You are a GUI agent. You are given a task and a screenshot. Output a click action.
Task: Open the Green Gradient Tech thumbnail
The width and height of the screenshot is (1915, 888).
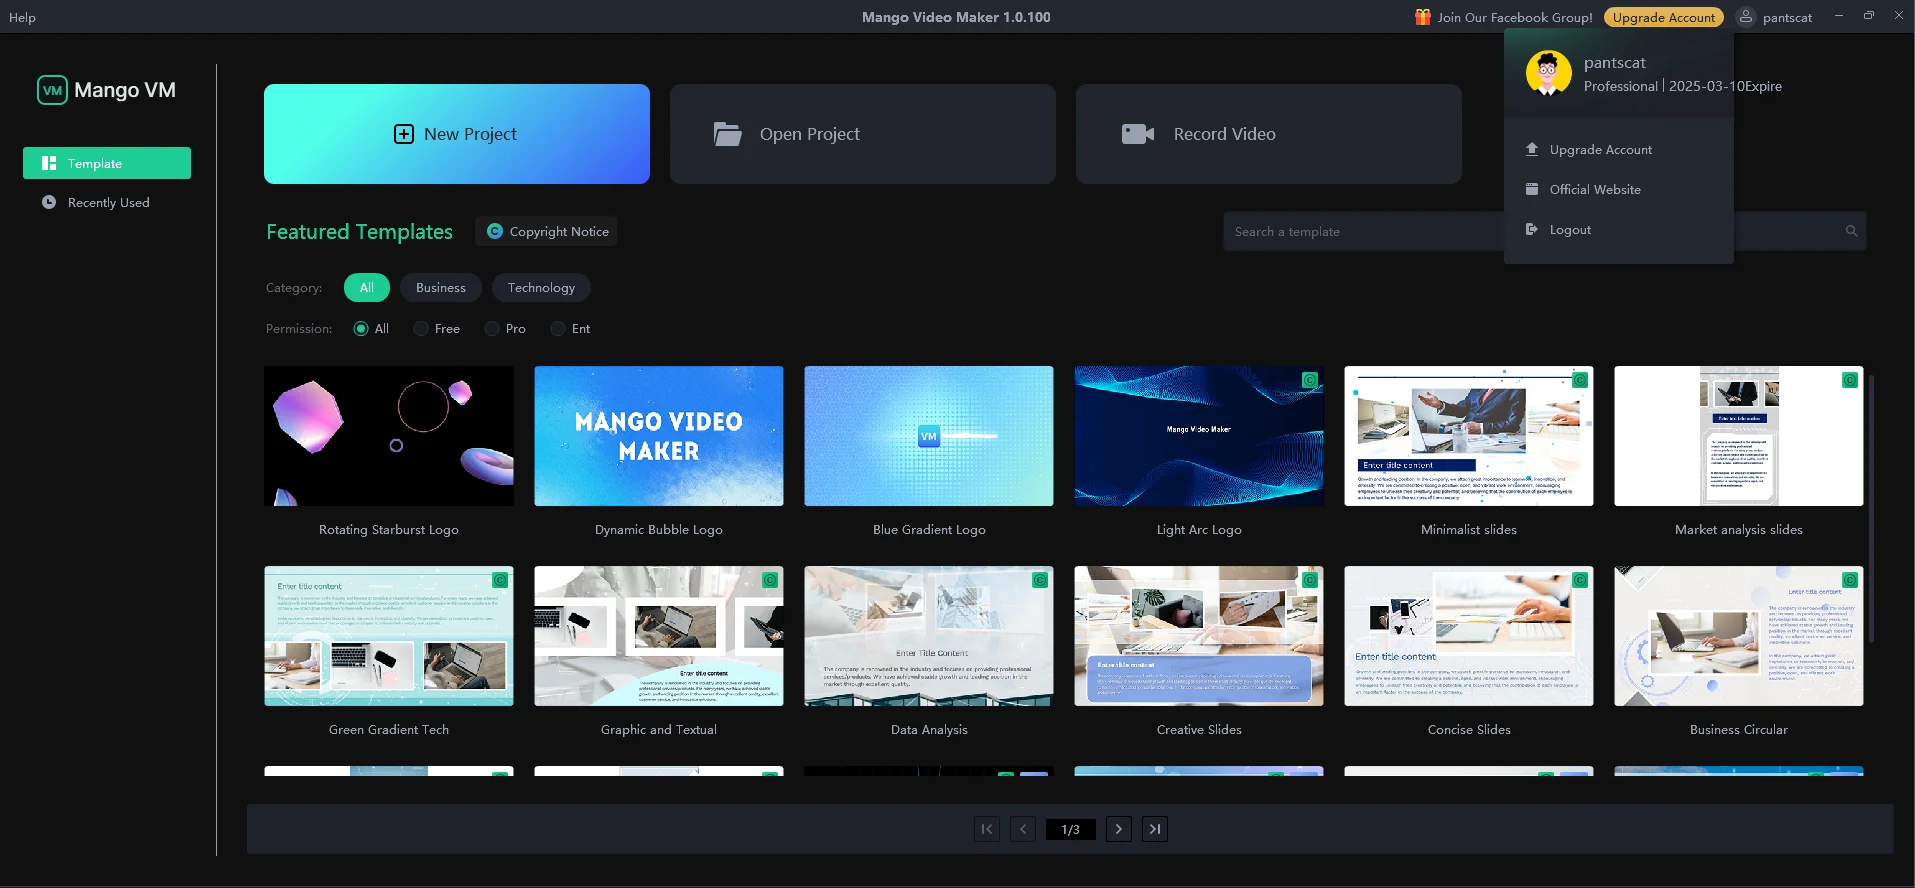389,636
